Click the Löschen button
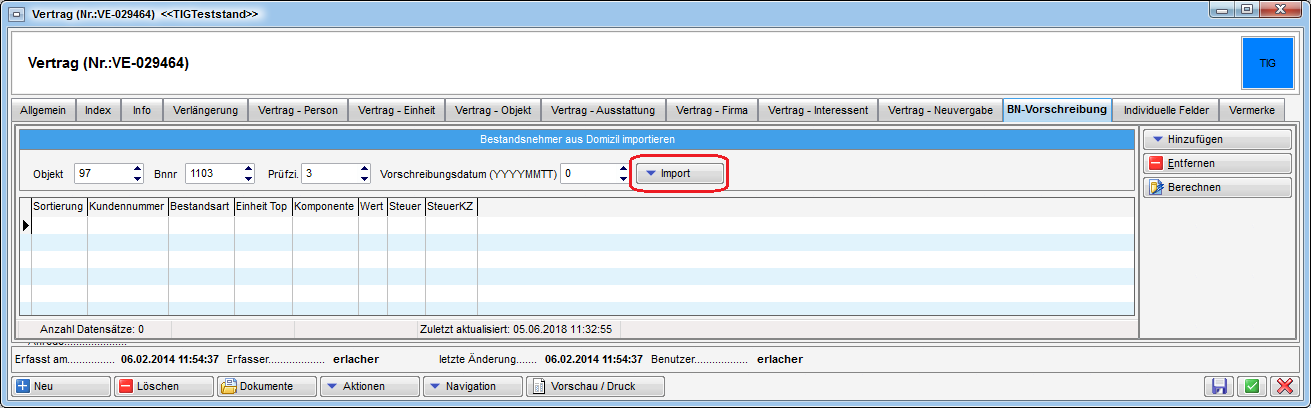Viewport: 1311px width, 408px height. click(164, 386)
